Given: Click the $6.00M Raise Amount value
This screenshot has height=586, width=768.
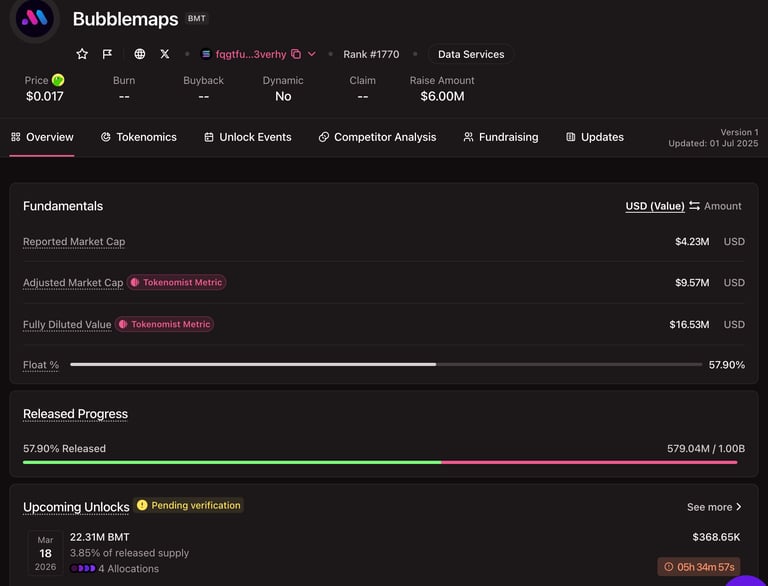Looking at the screenshot, I should [x=442, y=96].
